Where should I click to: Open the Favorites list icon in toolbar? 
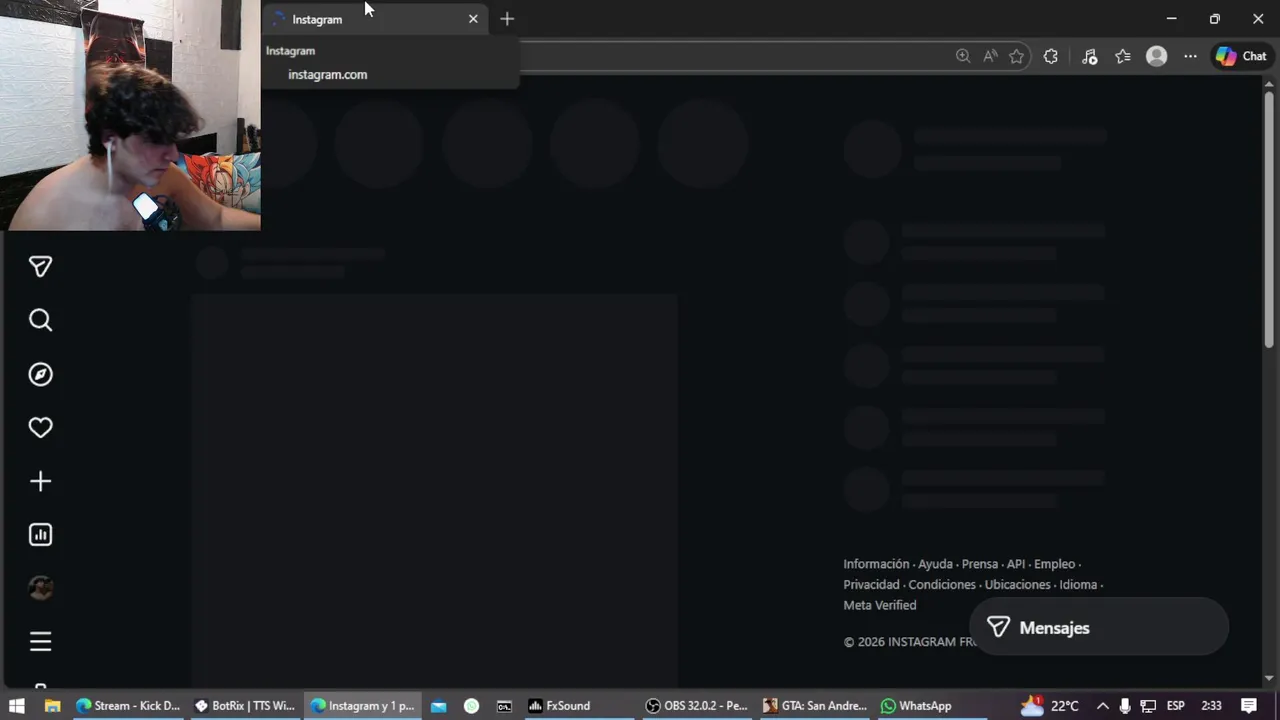[1123, 56]
